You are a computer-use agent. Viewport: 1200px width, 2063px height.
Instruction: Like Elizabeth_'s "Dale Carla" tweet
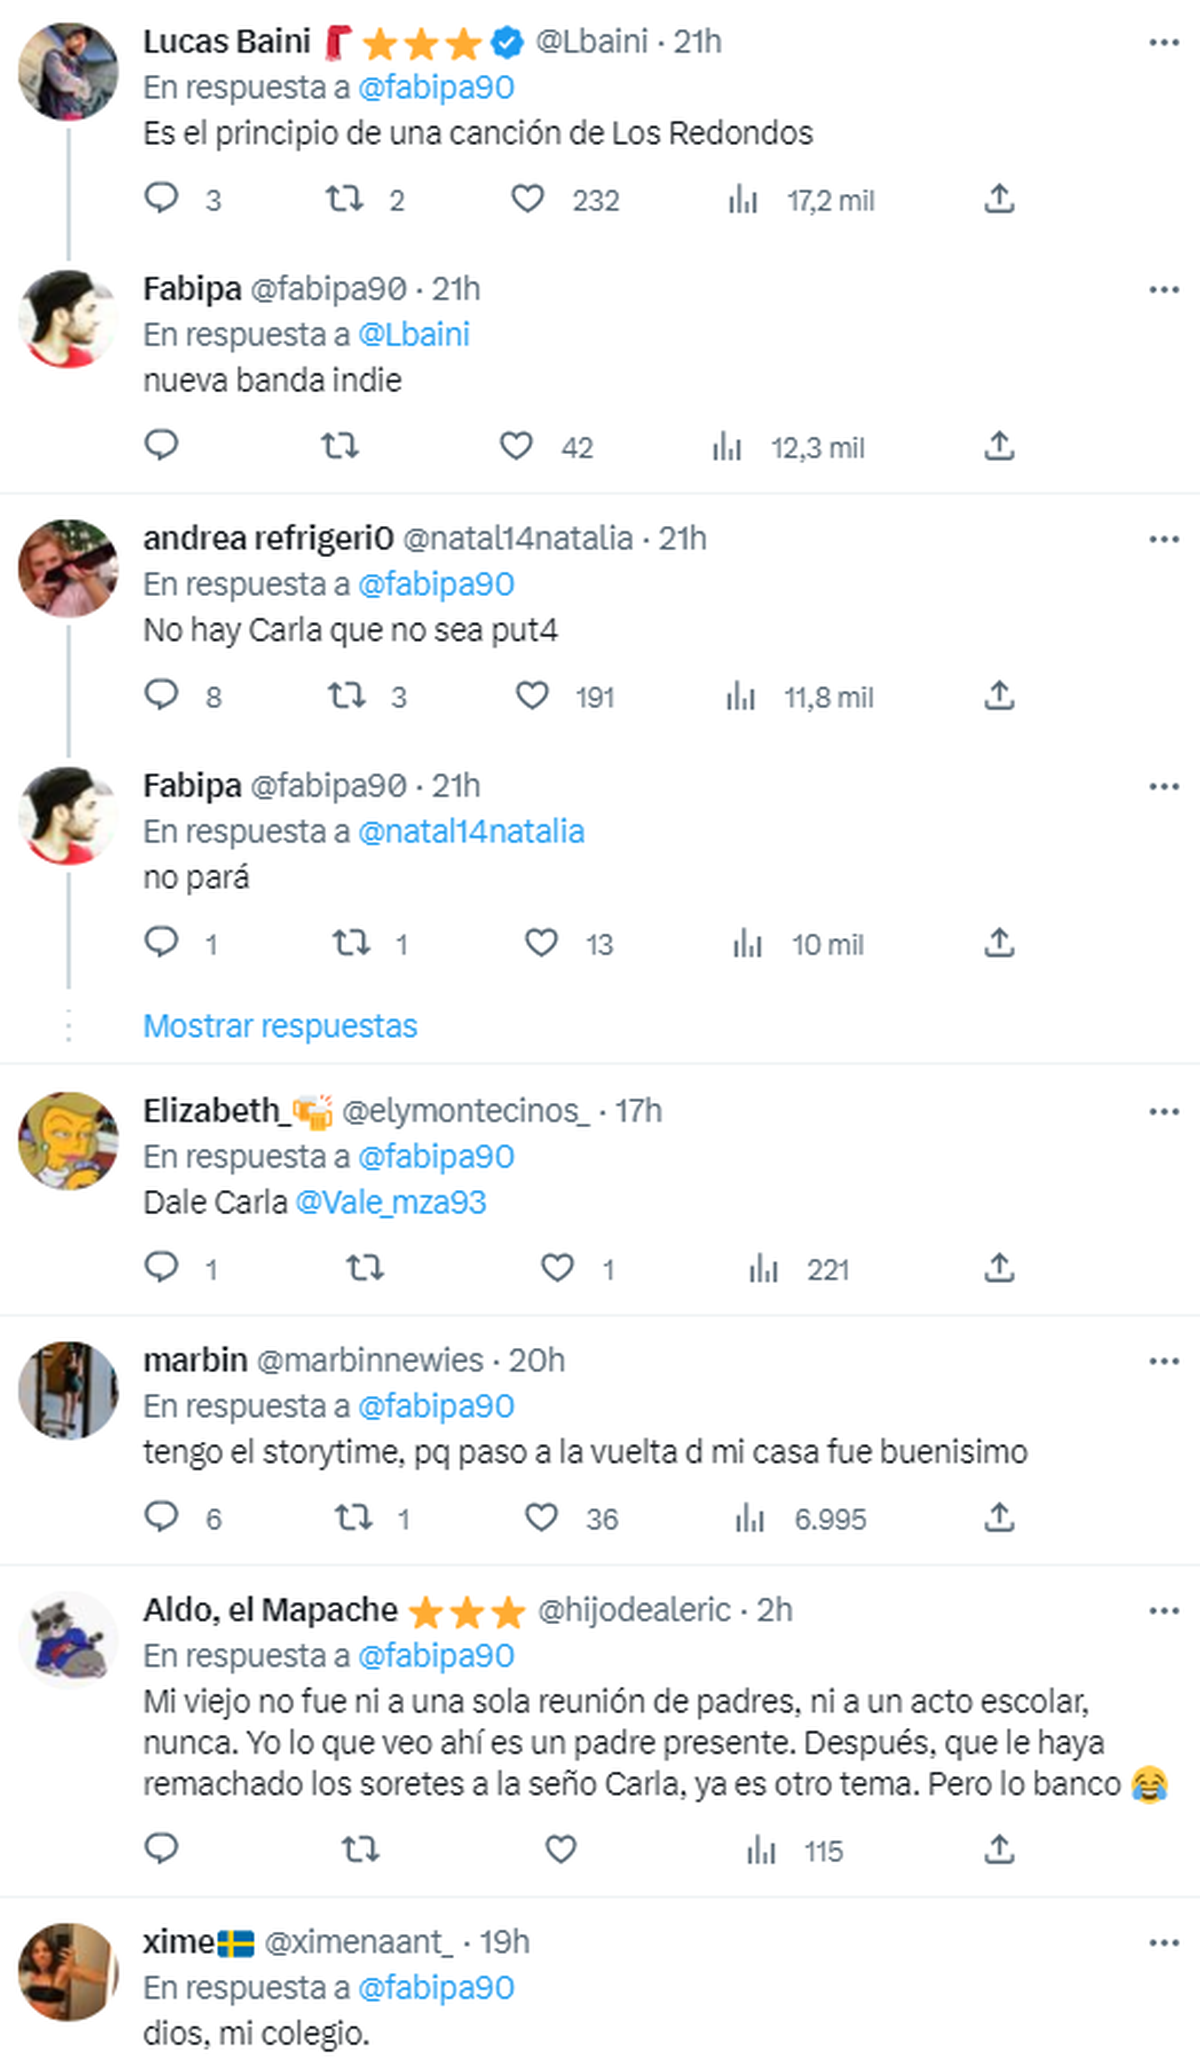click(557, 1268)
